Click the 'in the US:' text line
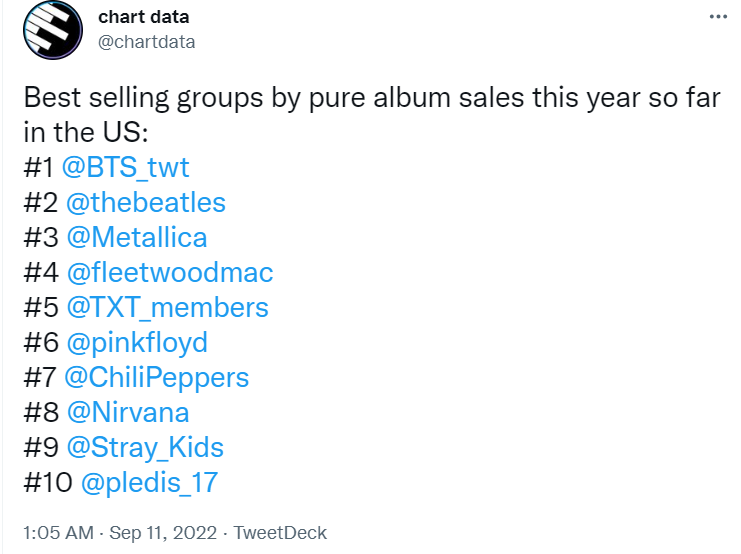The width and height of the screenshot is (741, 554). pyautogui.click(x=86, y=132)
